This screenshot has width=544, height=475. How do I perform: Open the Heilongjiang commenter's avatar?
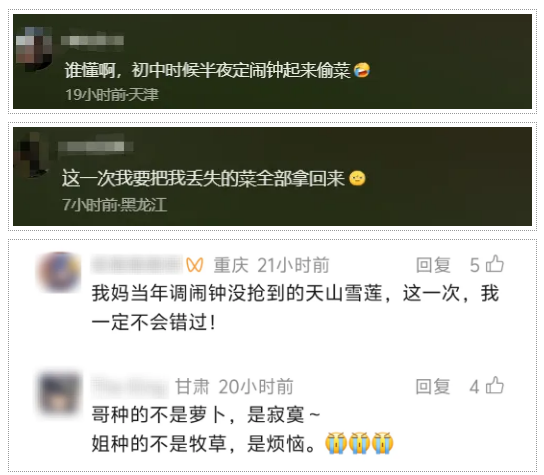coord(34,155)
